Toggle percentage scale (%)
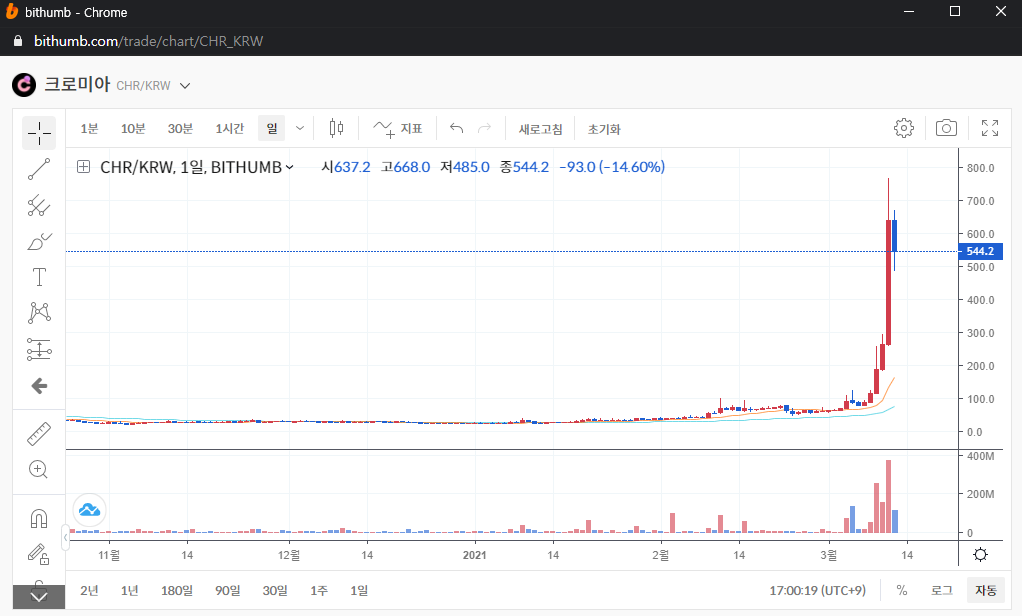 pos(901,590)
